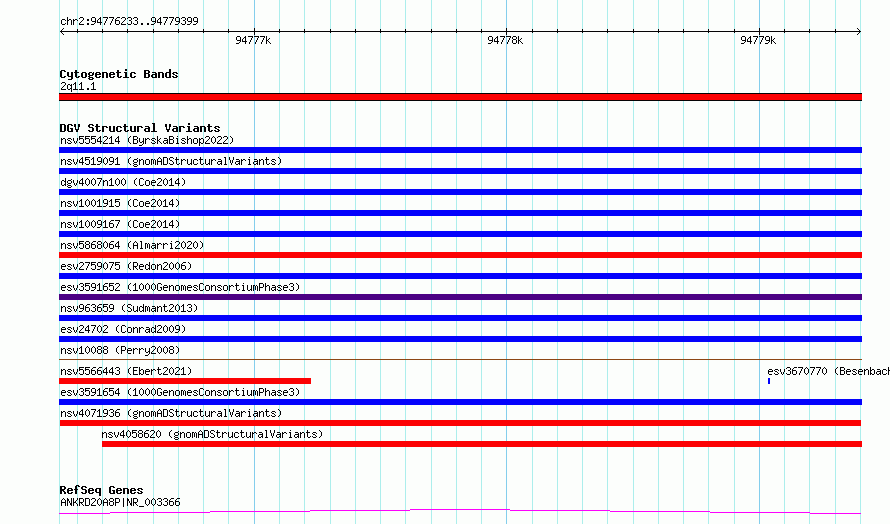Click the 94777k ruler tick label
890x524 pixels.
click(x=253, y=40)
